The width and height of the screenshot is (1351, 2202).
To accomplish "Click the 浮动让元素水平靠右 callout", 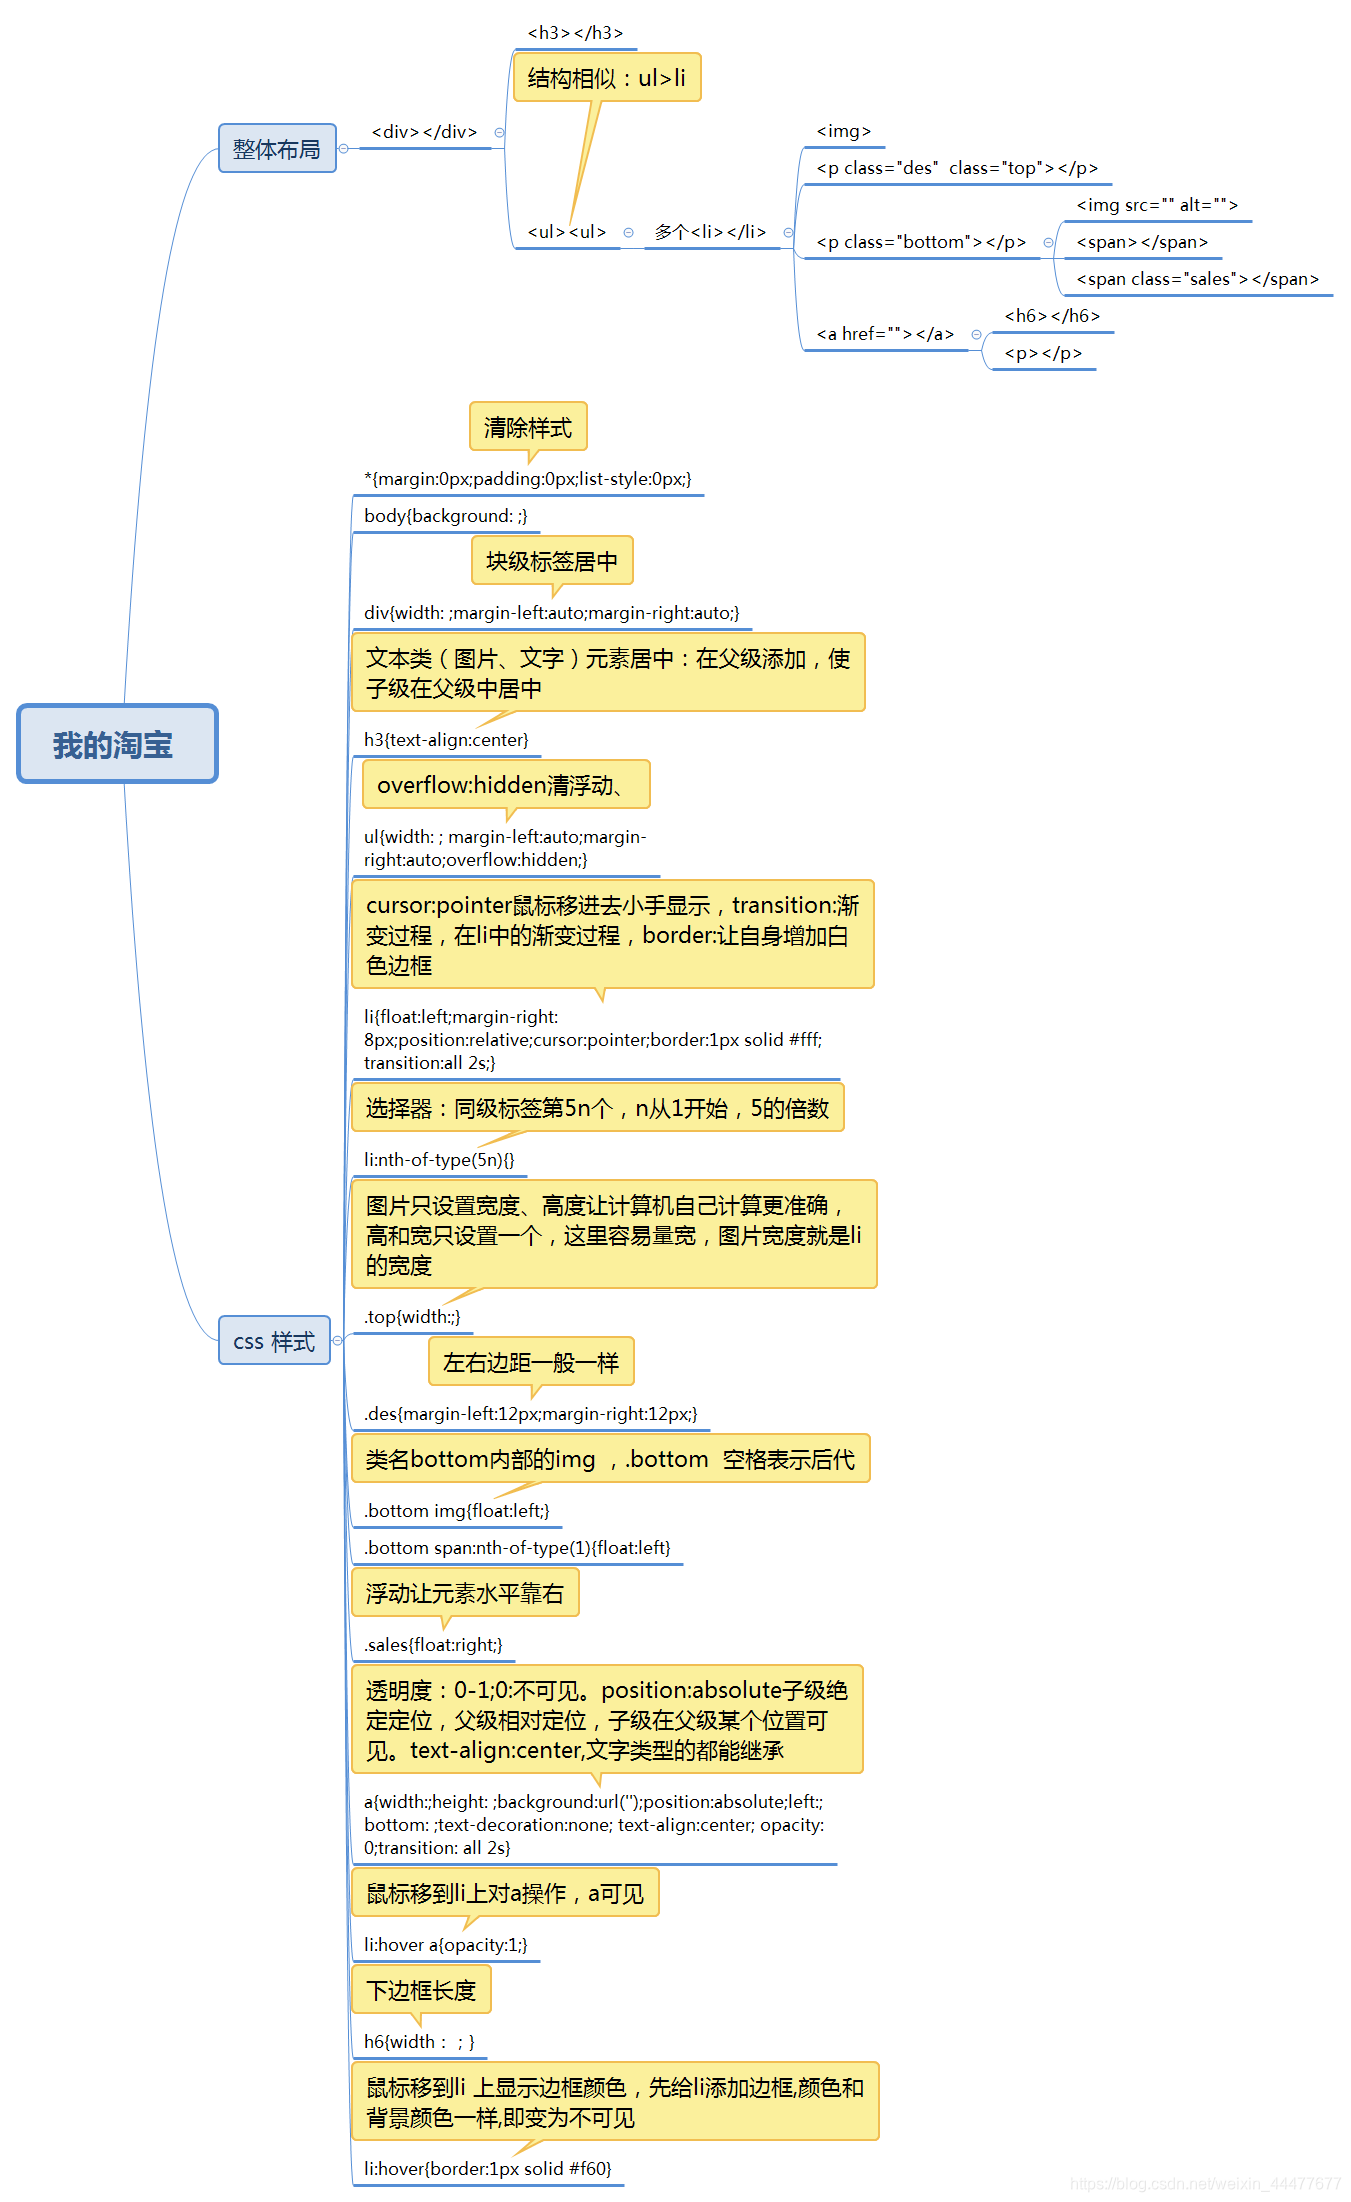I will pos(465,1593).
